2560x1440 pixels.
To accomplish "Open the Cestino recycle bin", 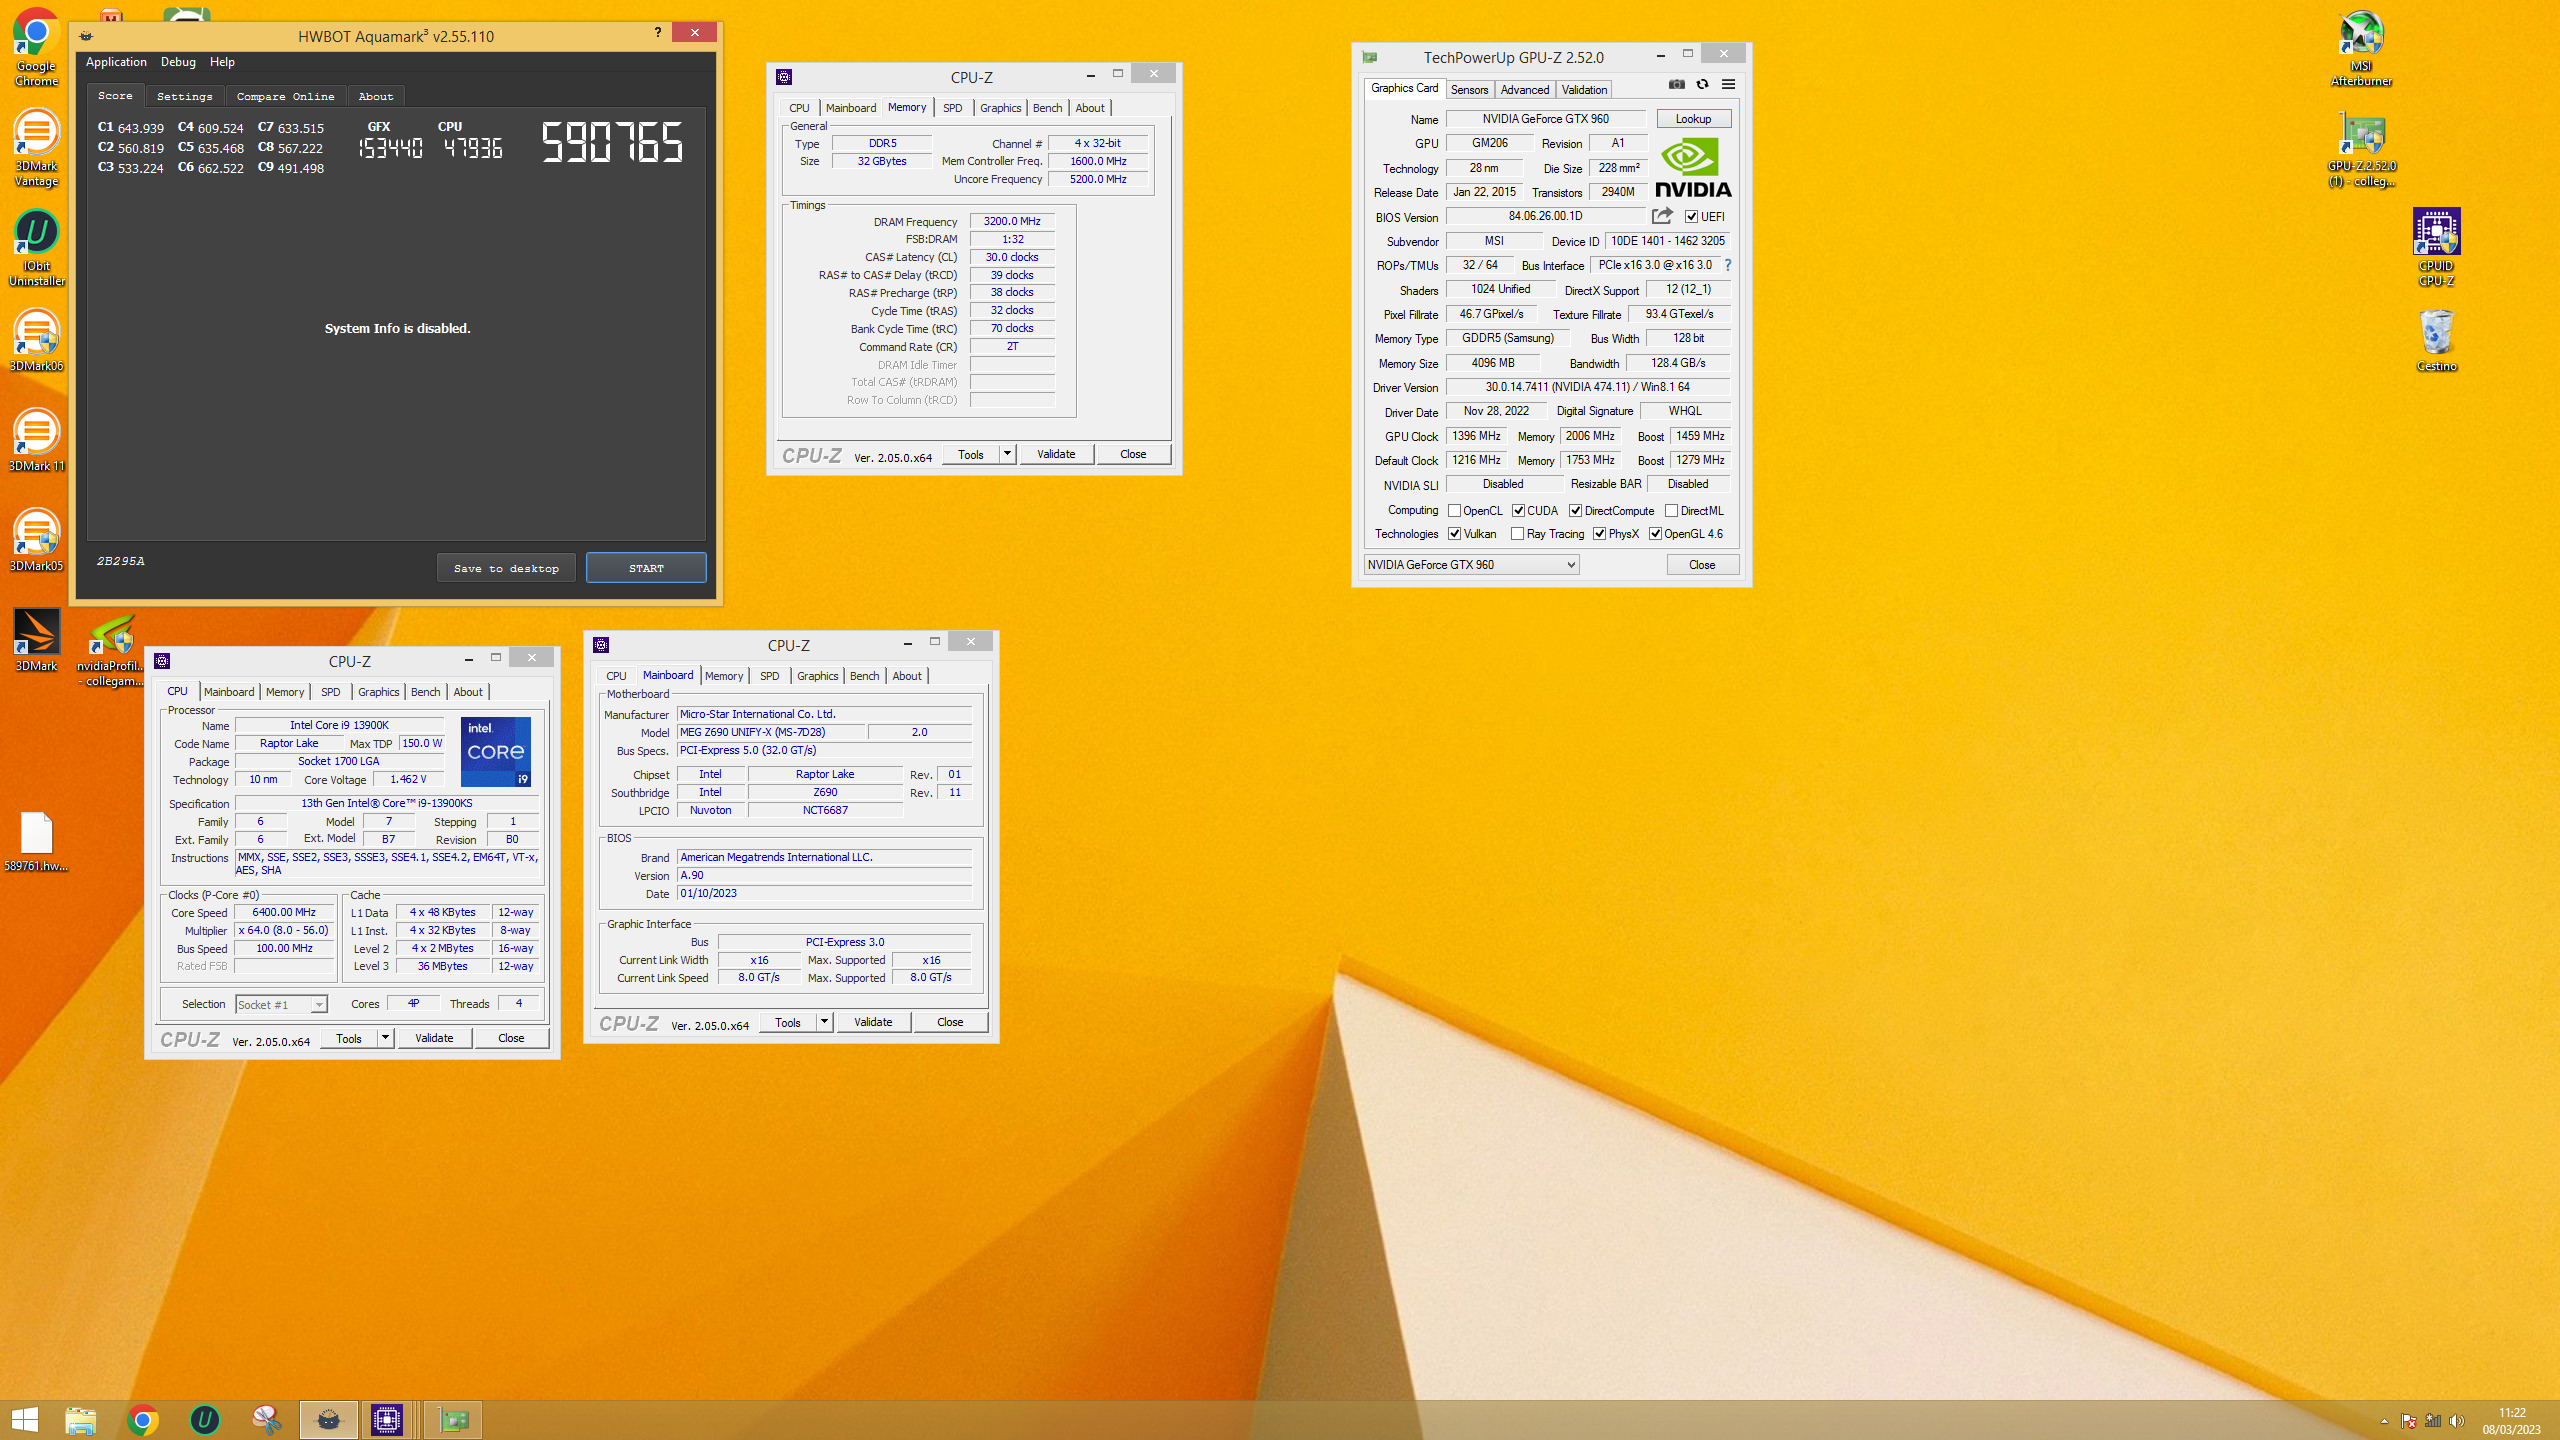I will [2436, 340].
